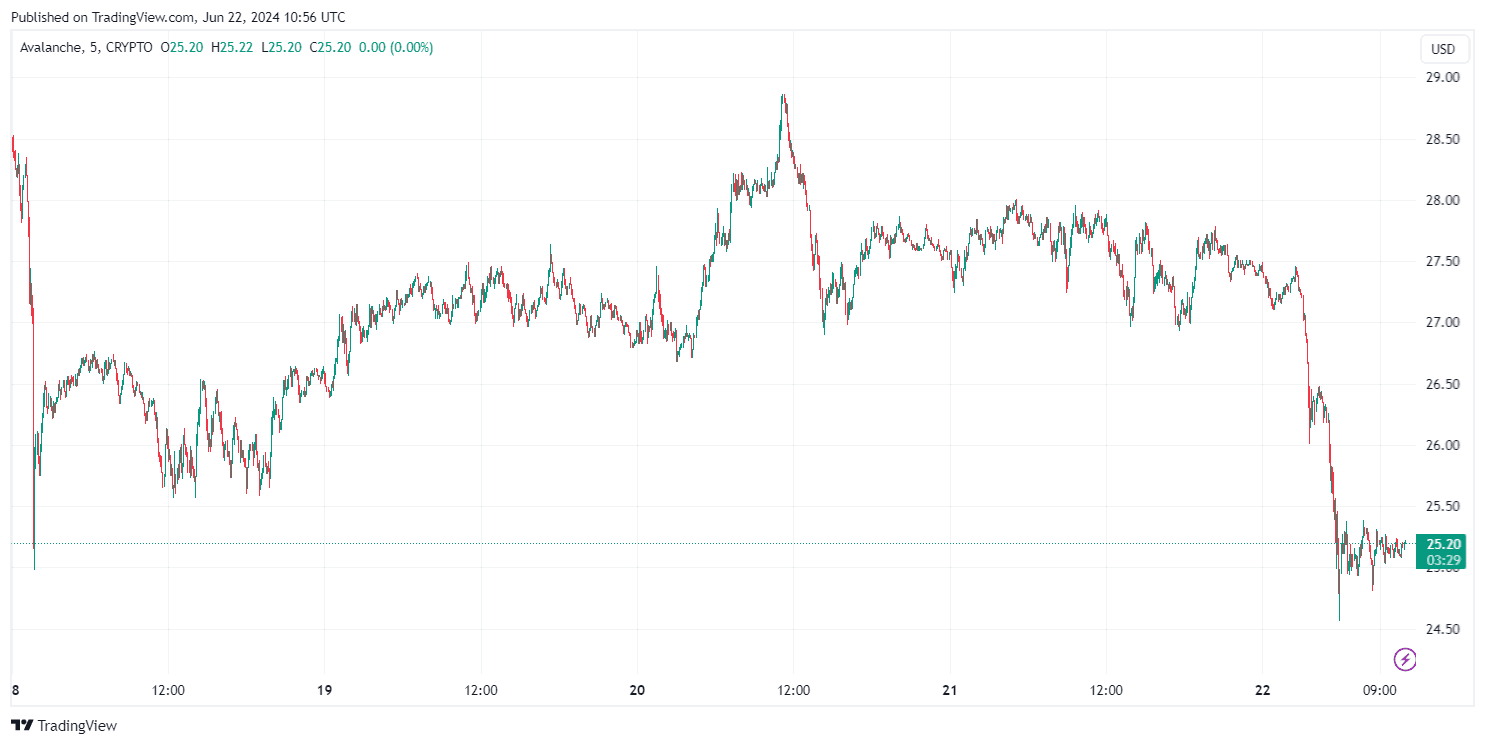Click the 24.50 price axis label

pyautogui.click(x=1443, y=629)
